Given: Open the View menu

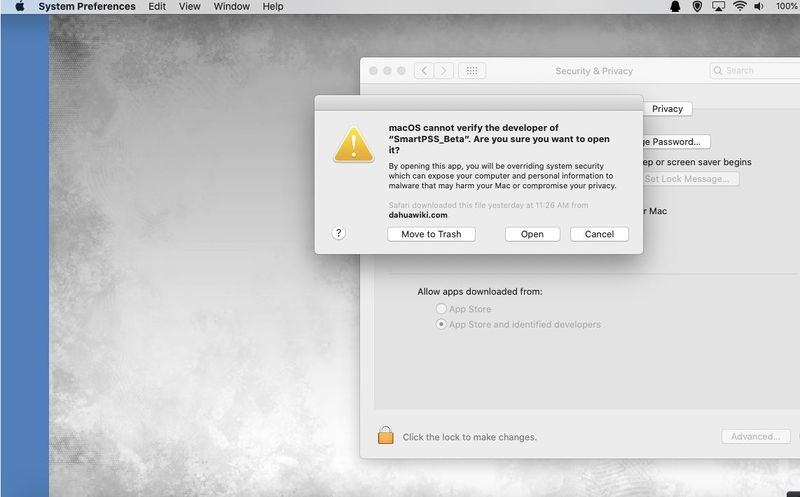Looking at the screenshot, I should pos(189,7).
